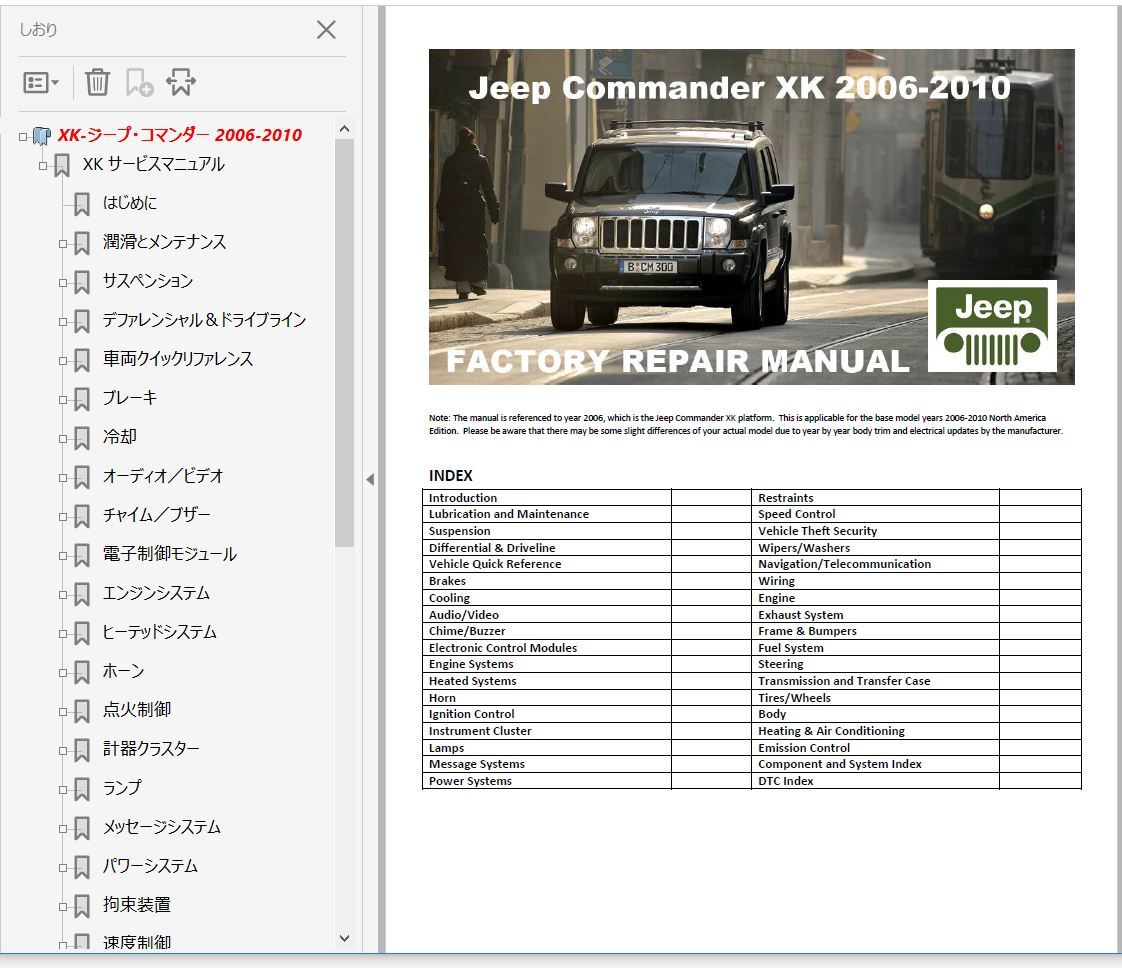Click the Emission Control index entry

[804, 748]
